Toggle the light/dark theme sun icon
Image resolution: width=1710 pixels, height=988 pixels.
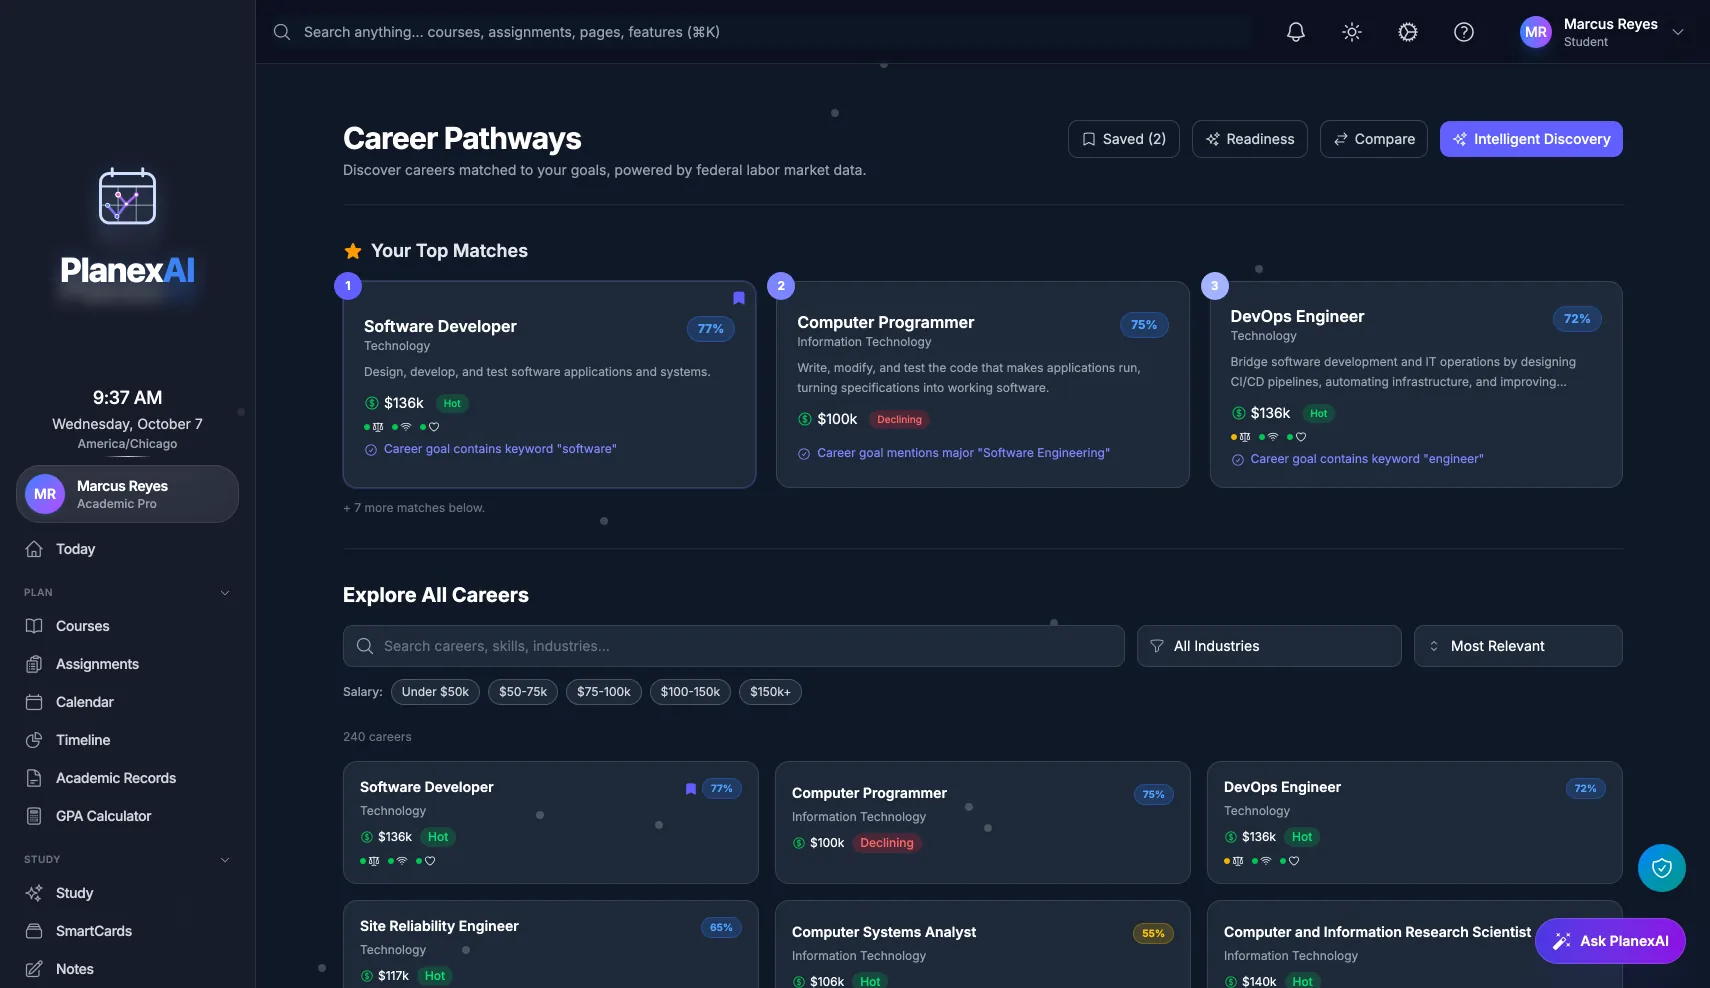point(1352,32)
